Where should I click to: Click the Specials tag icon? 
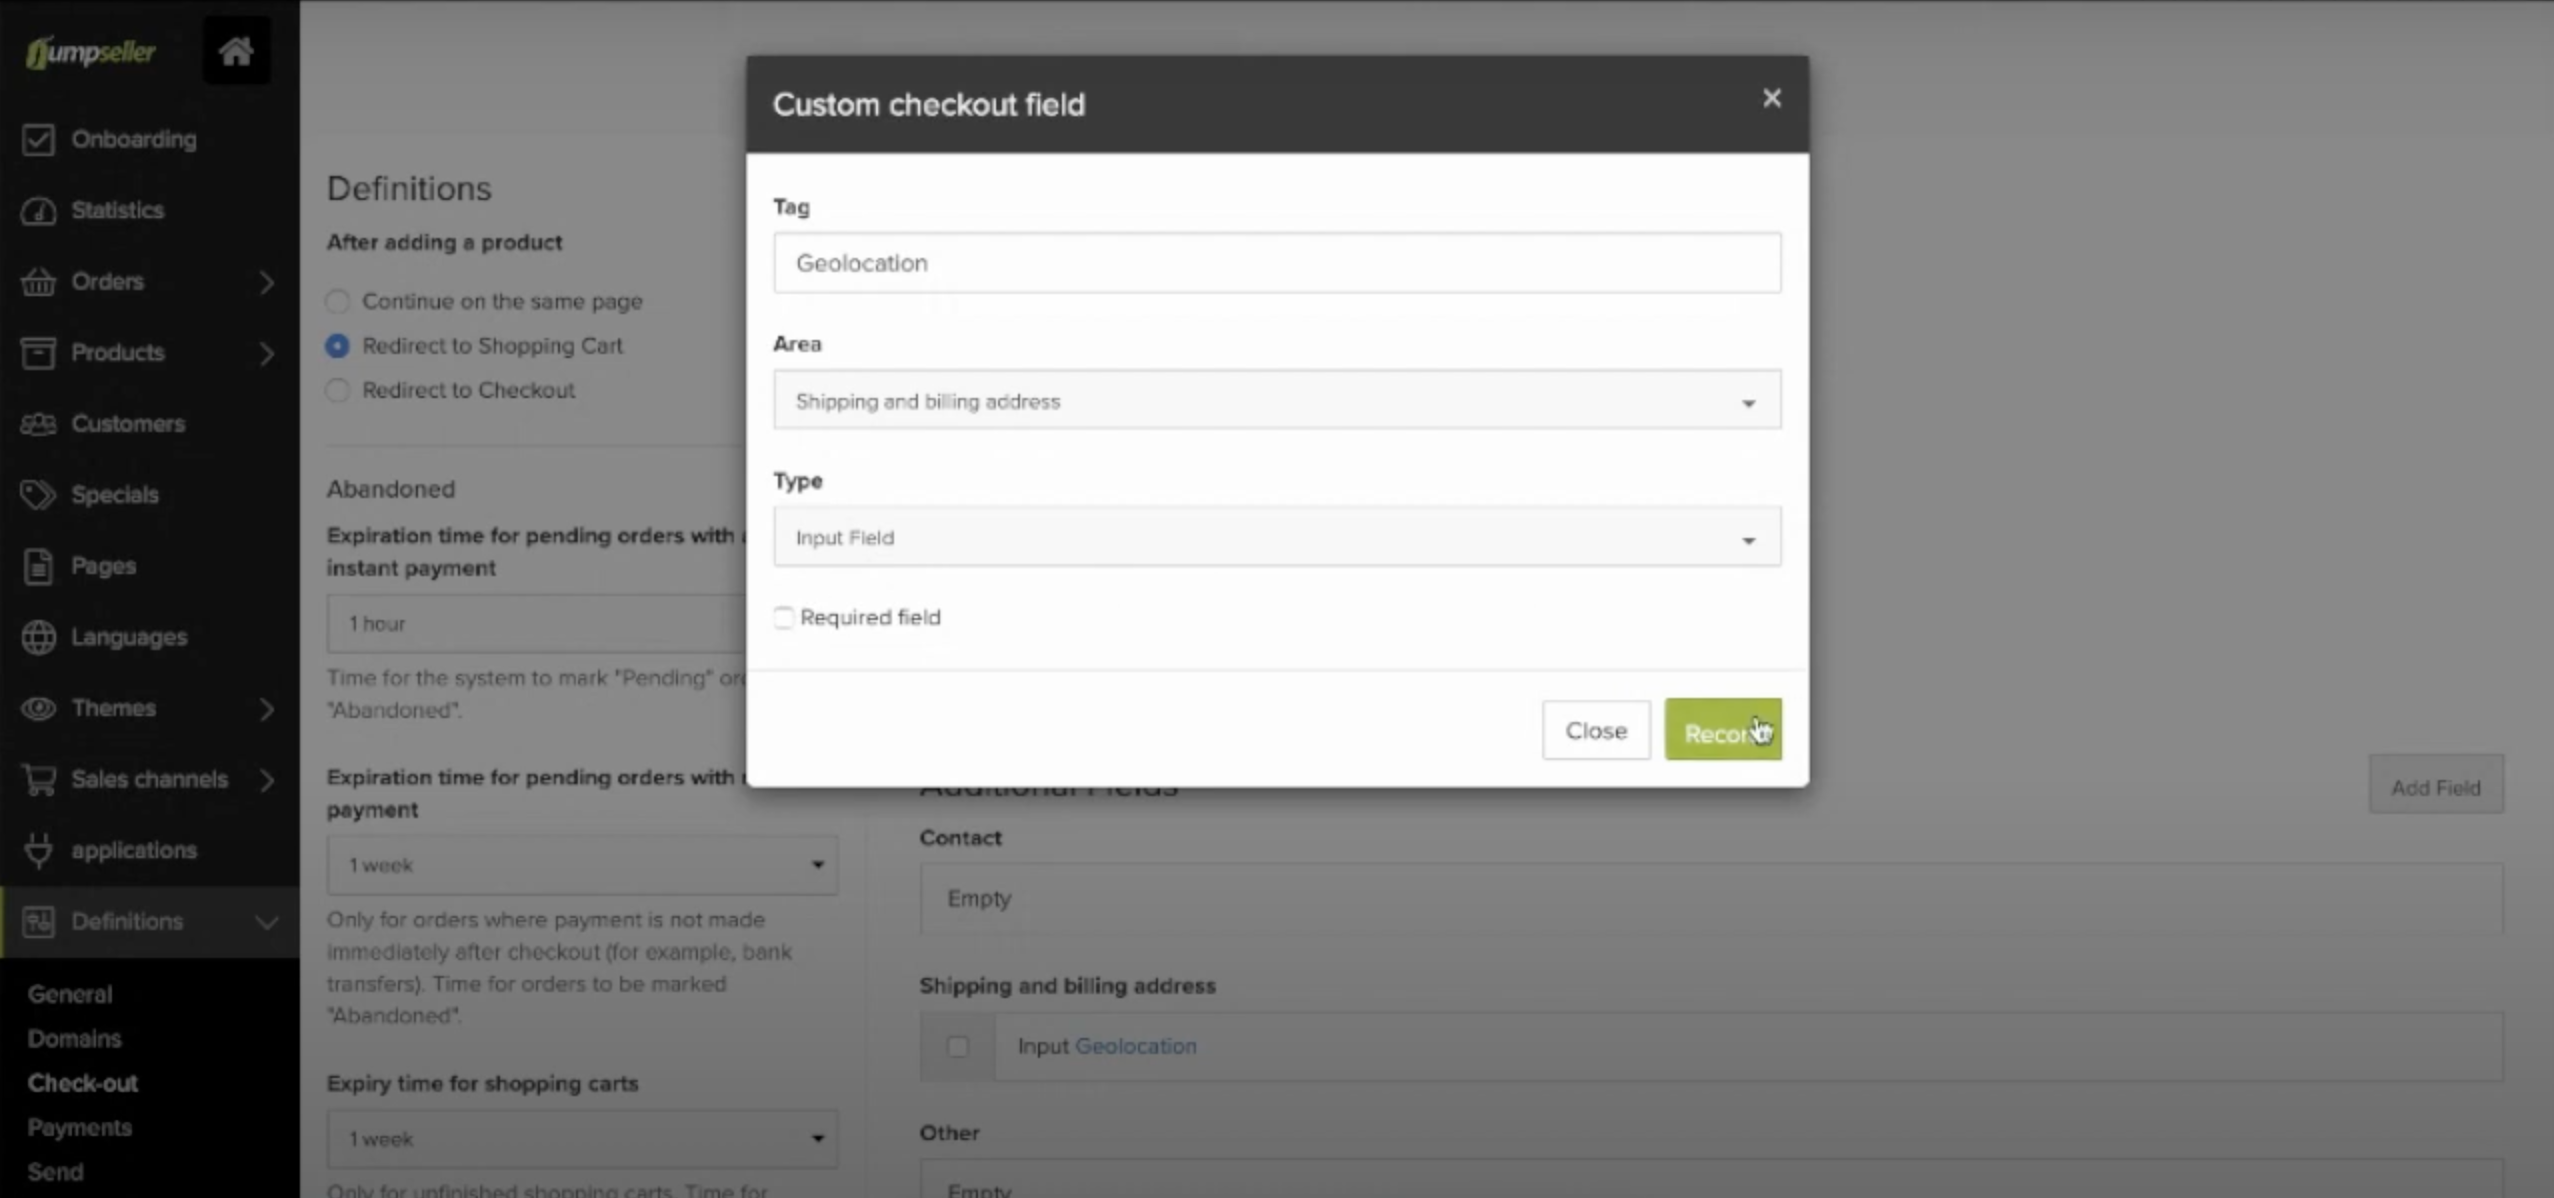(x=38, y=495)
